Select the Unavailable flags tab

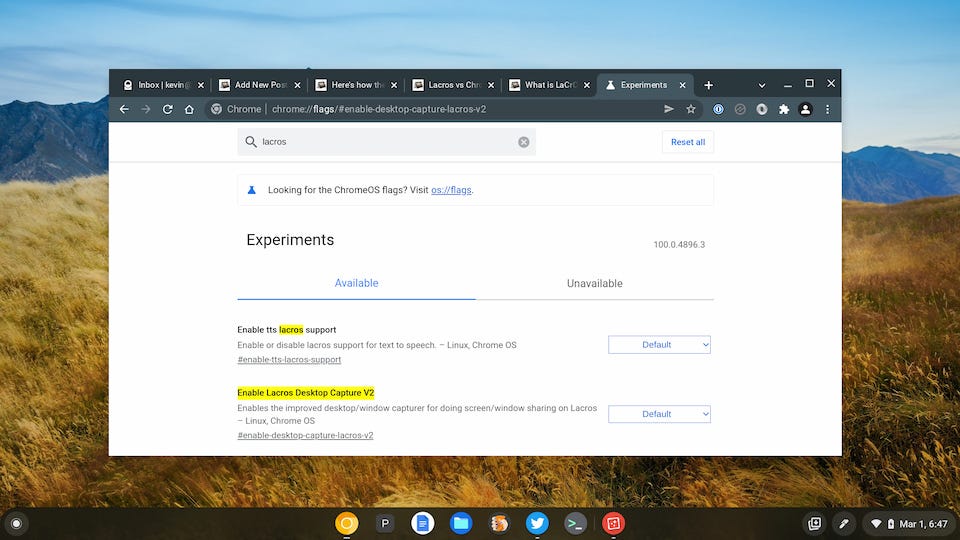point(594,283)
